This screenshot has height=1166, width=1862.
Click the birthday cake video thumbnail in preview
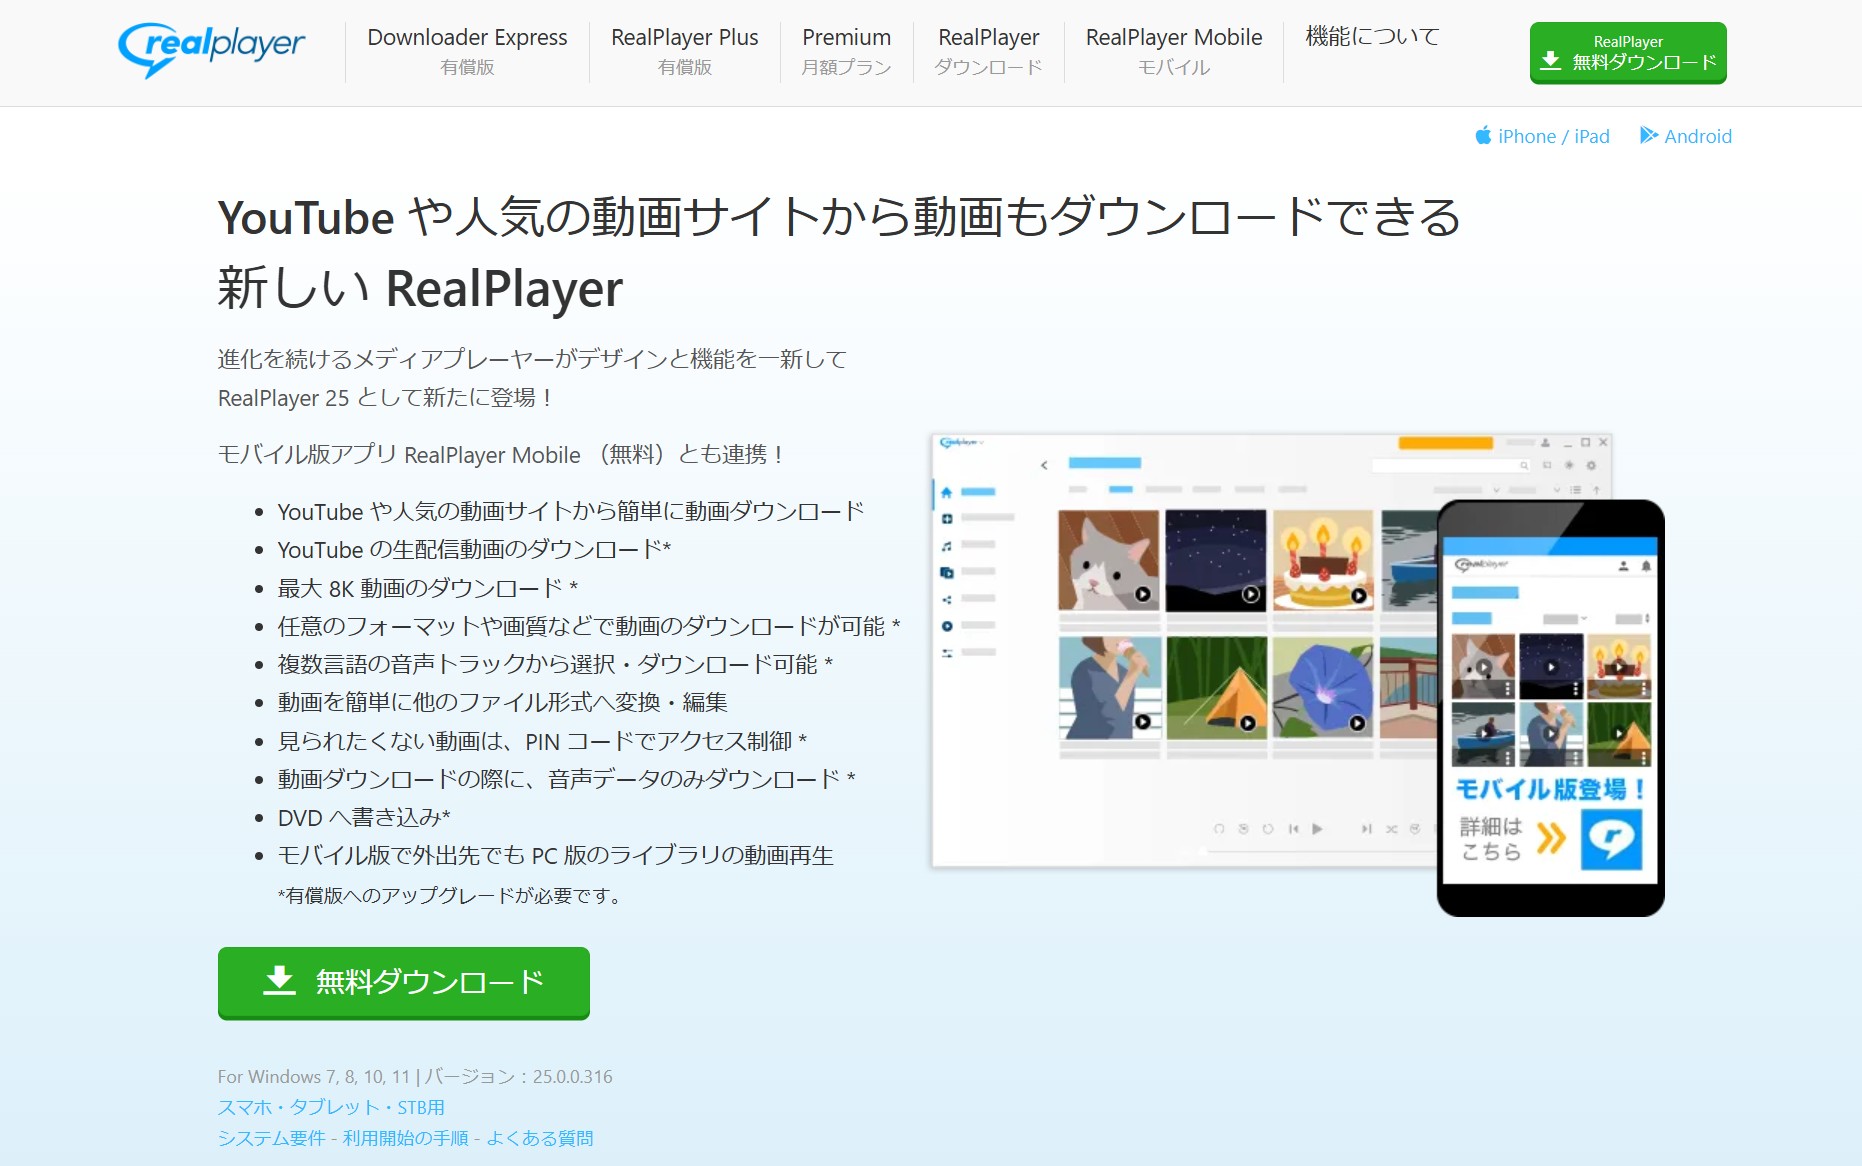[x=1323, y=560]
